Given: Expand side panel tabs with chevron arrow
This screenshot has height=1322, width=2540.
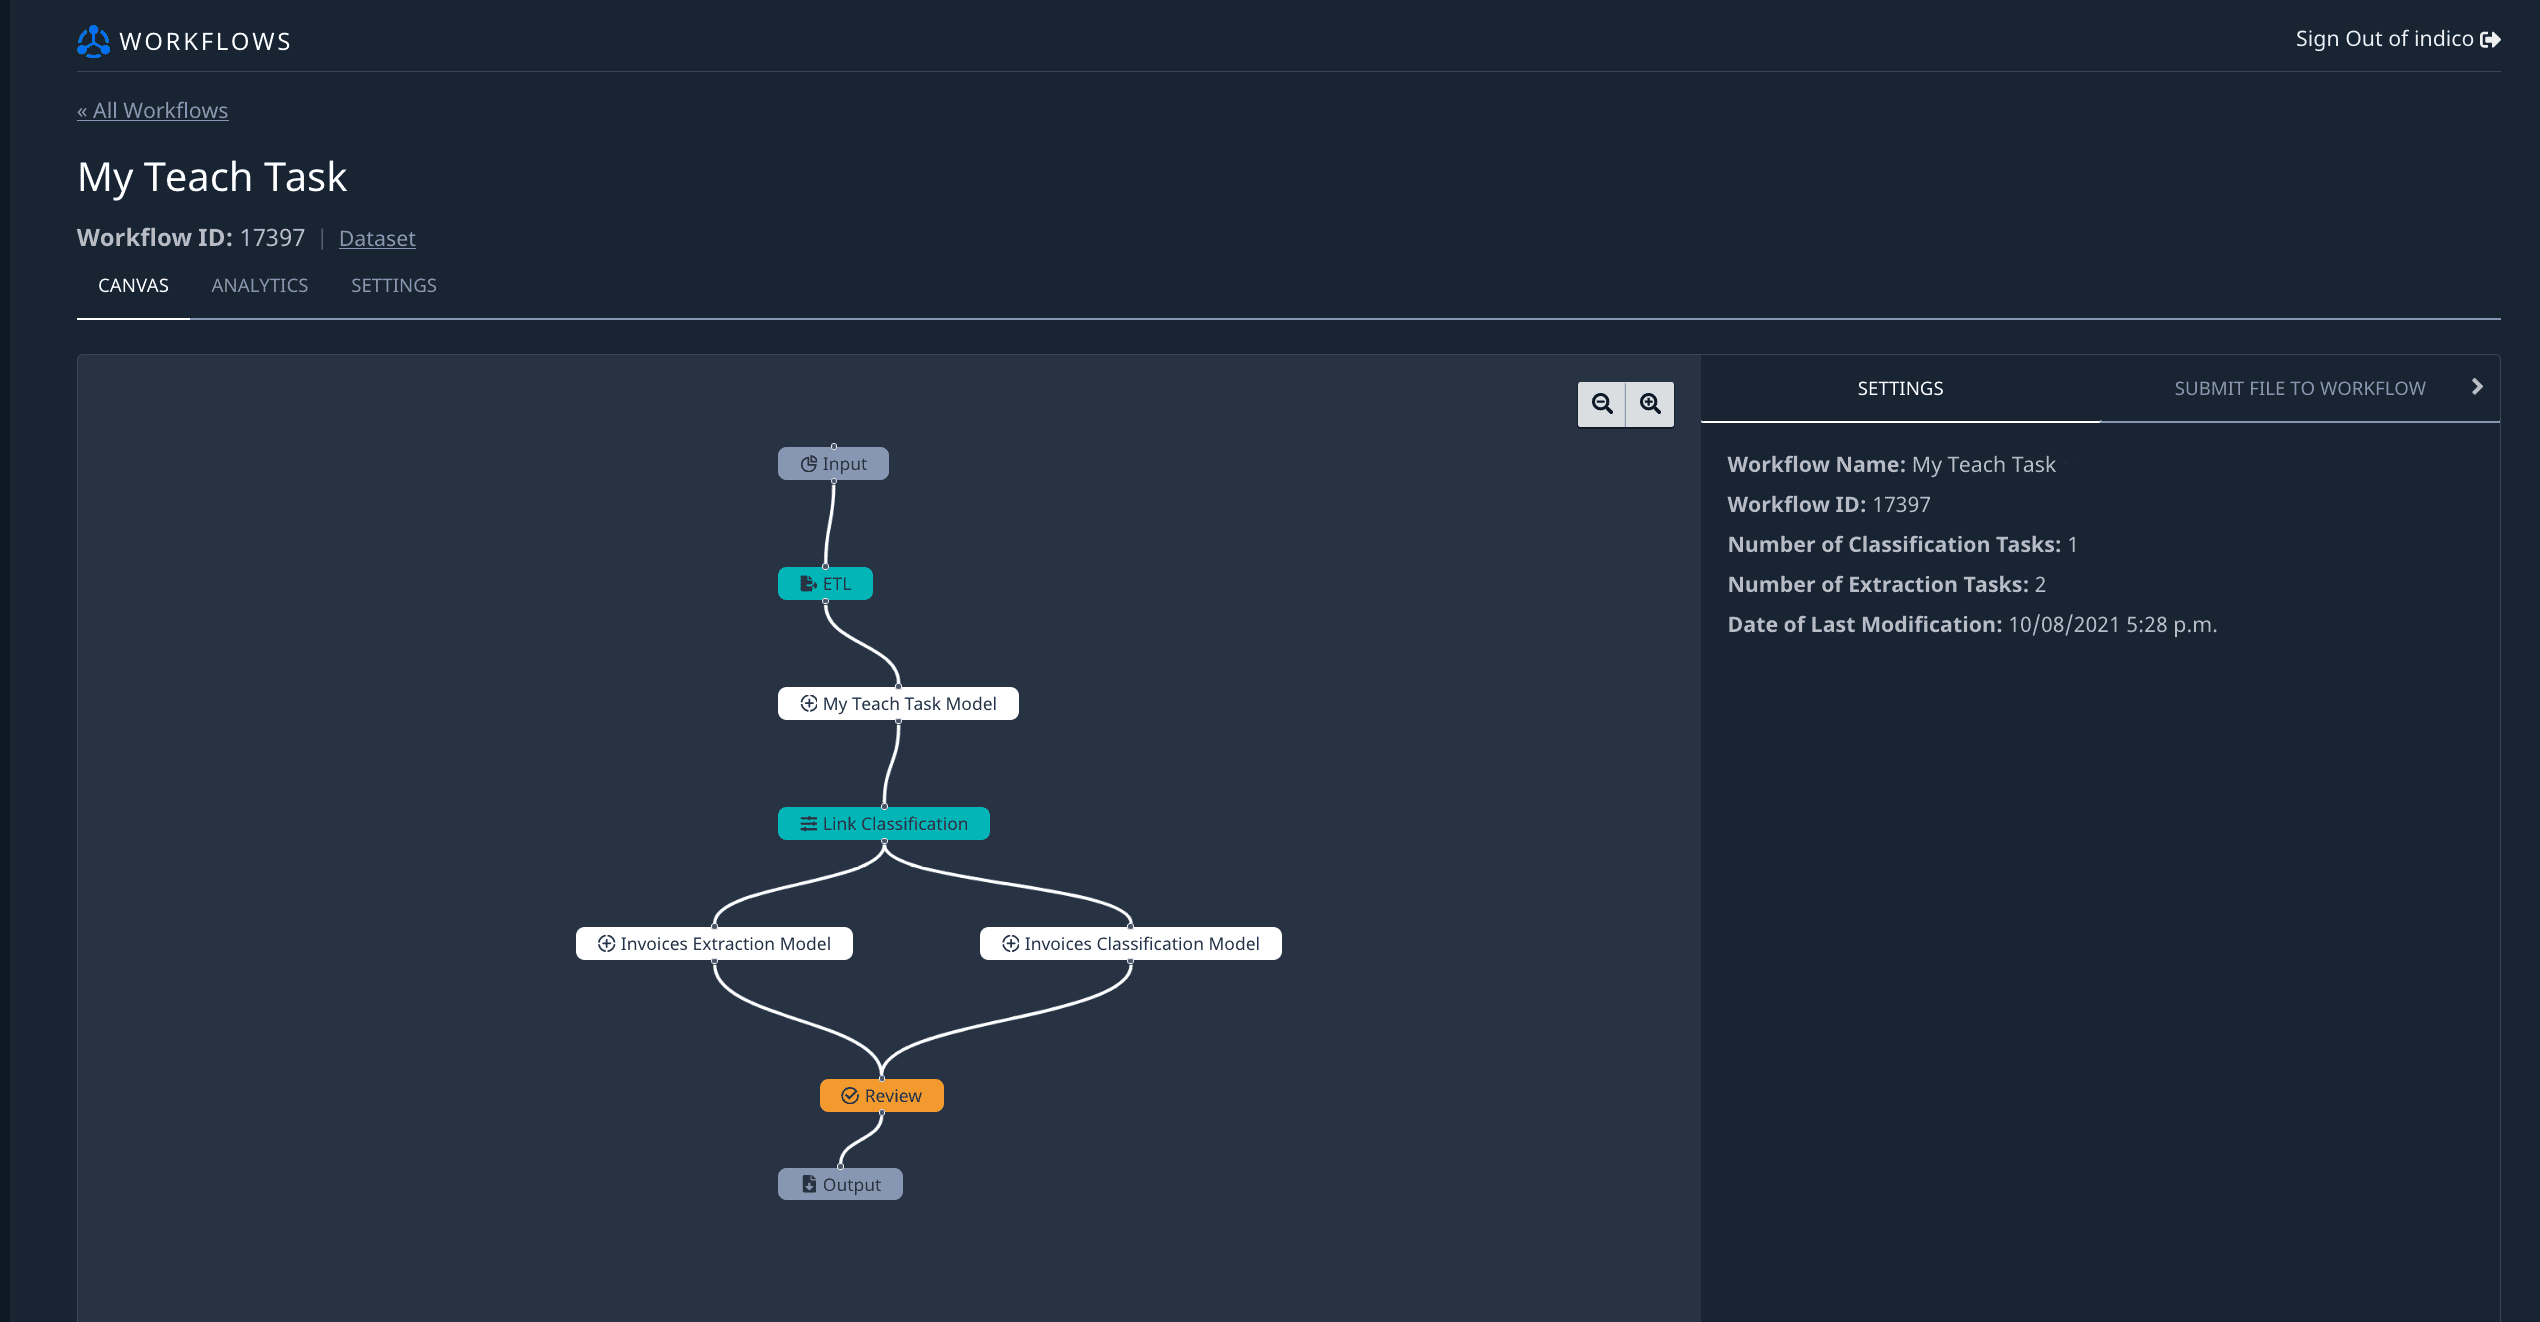Looking at the screenshot, I should pos(2477,387).
